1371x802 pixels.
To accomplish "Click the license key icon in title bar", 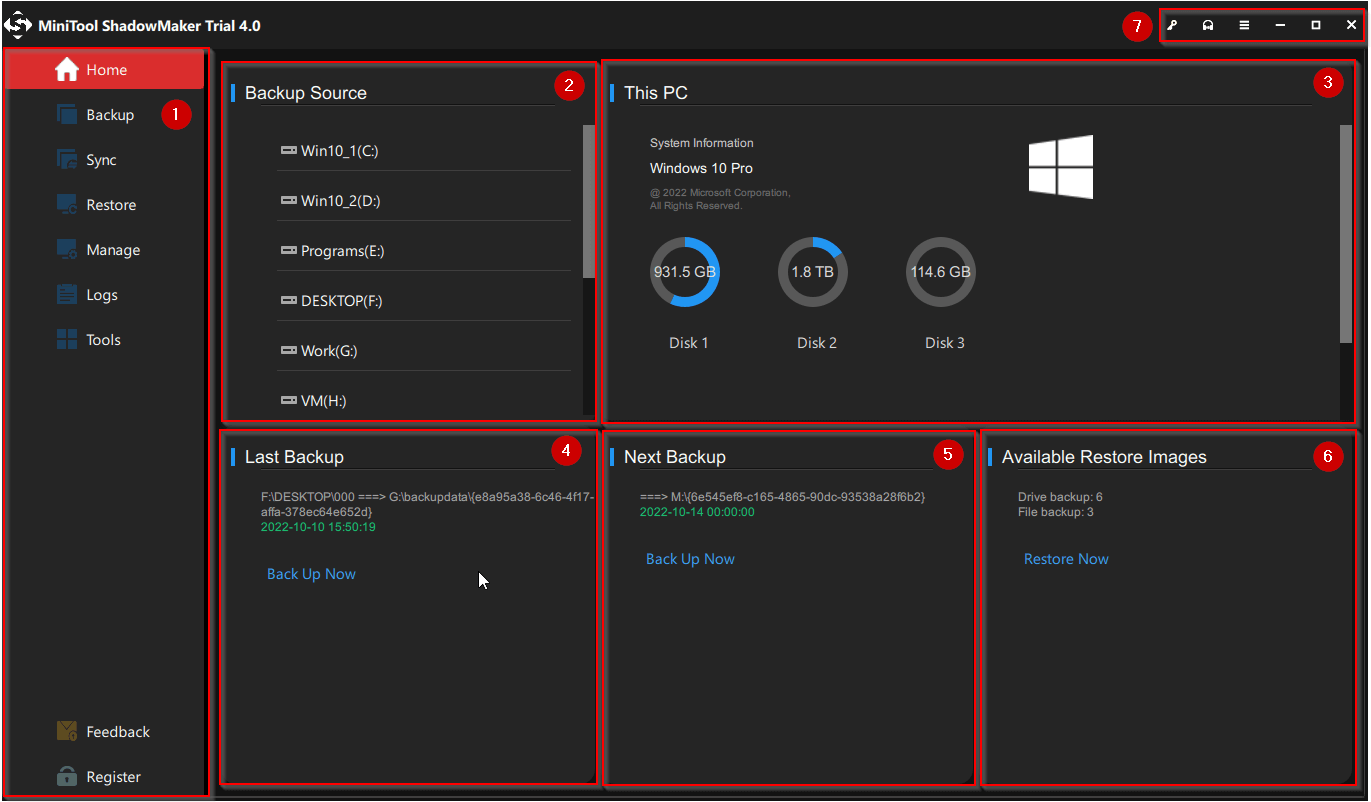I will click(1172, 24).
